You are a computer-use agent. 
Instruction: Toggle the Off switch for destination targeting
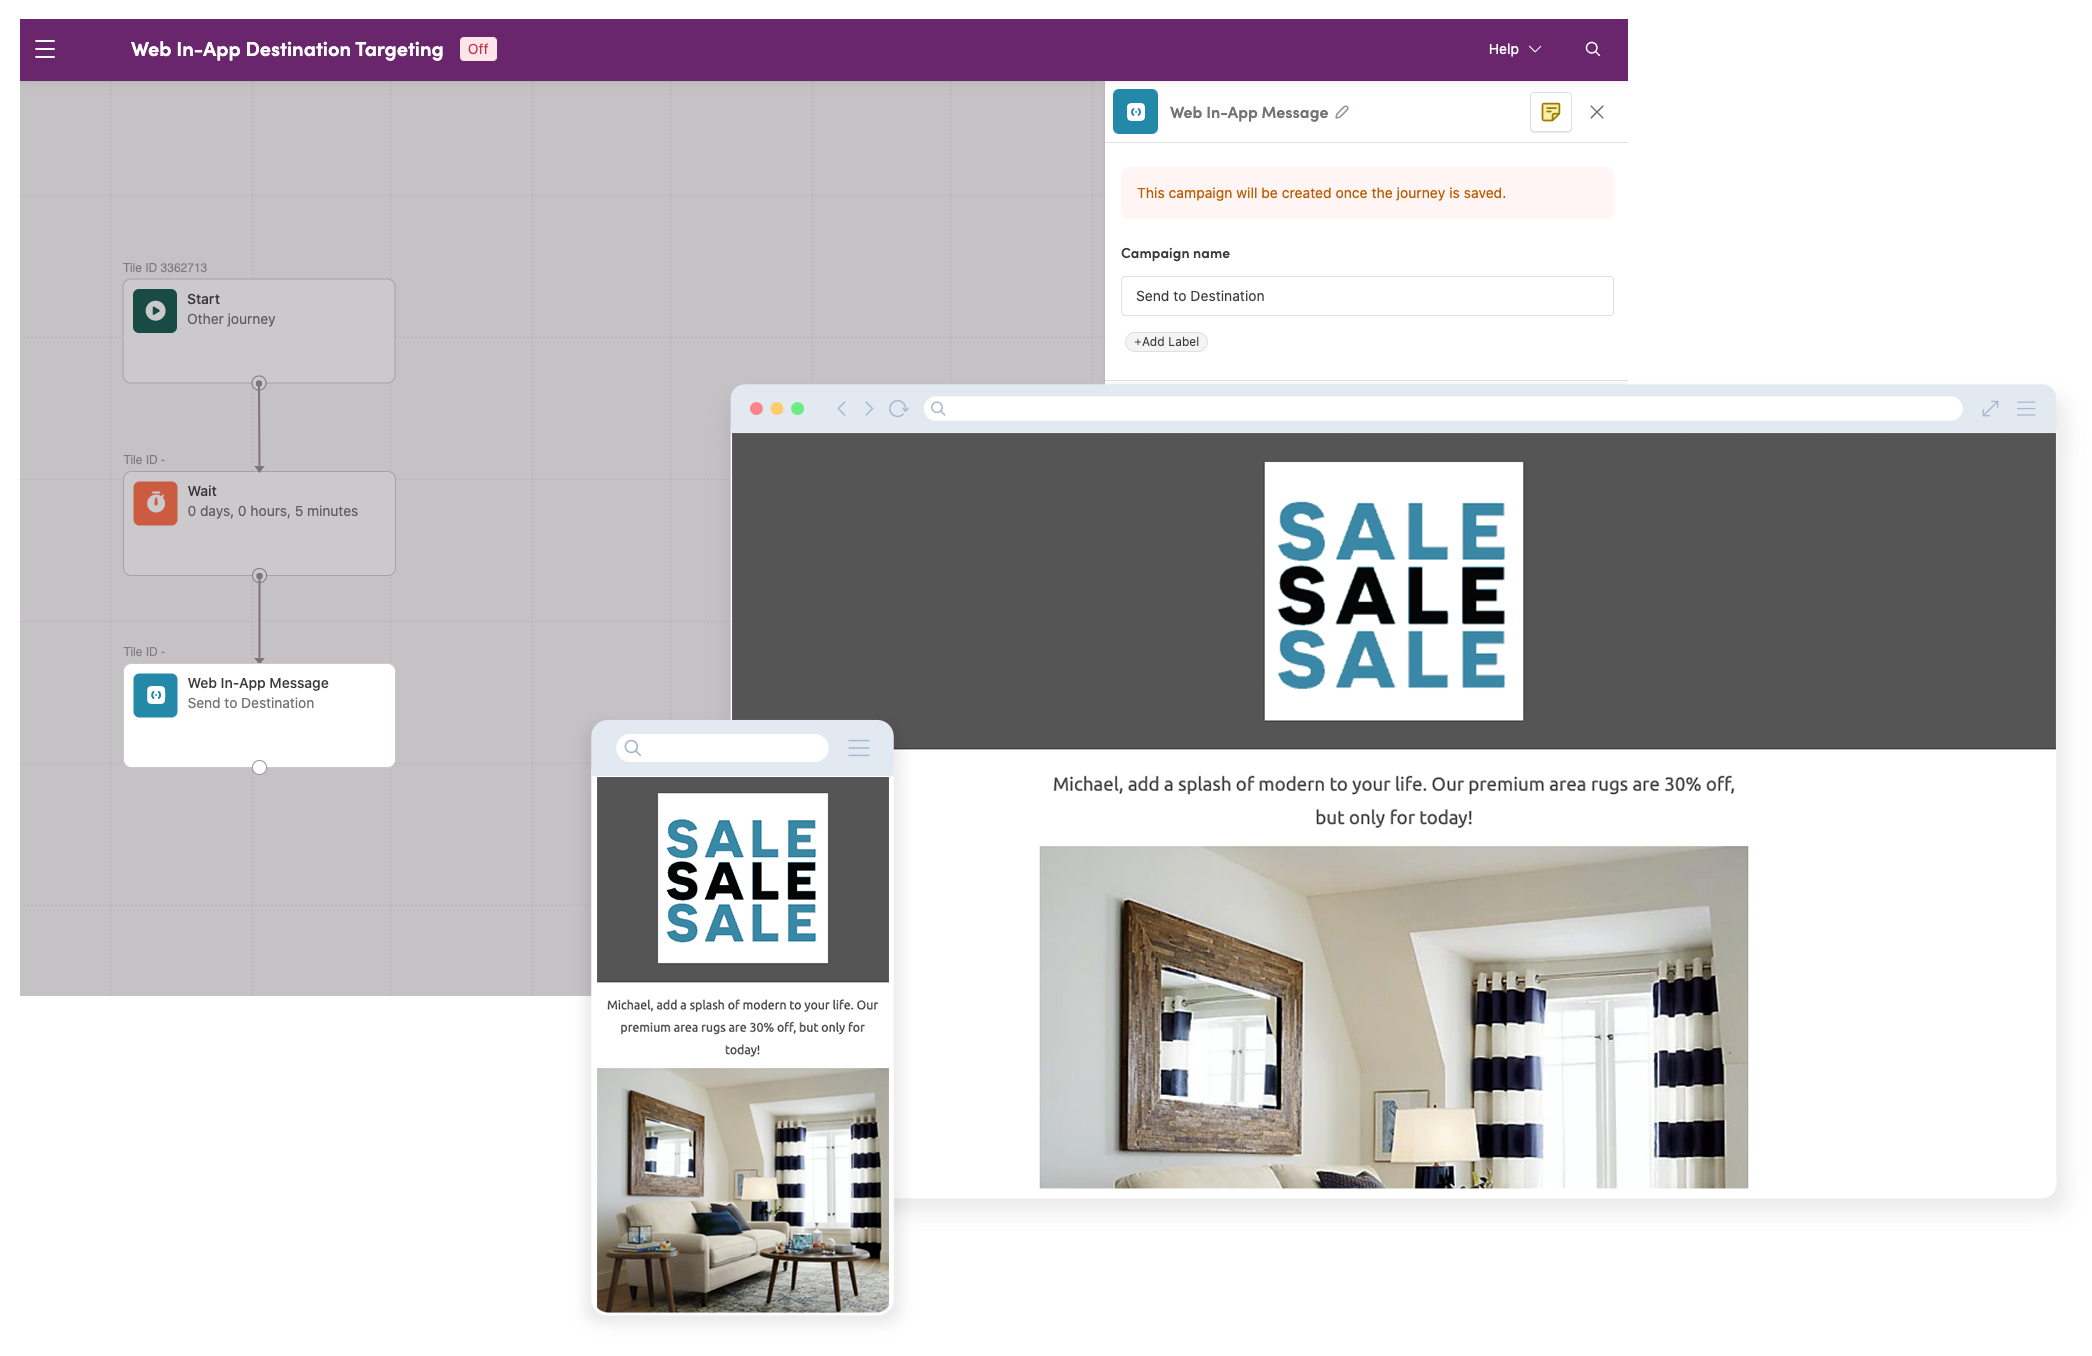479,49
